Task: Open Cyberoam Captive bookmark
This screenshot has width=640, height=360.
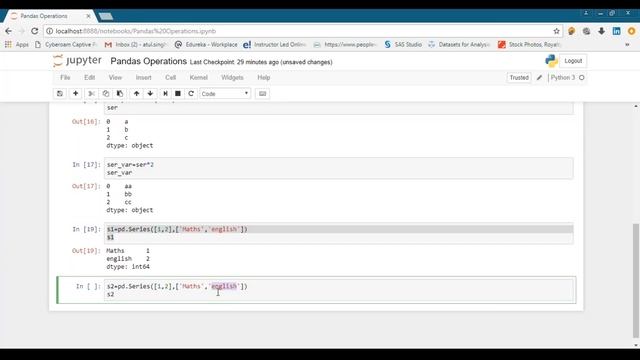Action: [x=66, y=44]
